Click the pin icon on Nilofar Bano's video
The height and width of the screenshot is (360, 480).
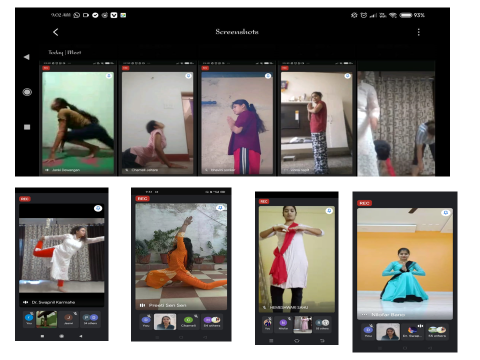click(x=446, y=213)
